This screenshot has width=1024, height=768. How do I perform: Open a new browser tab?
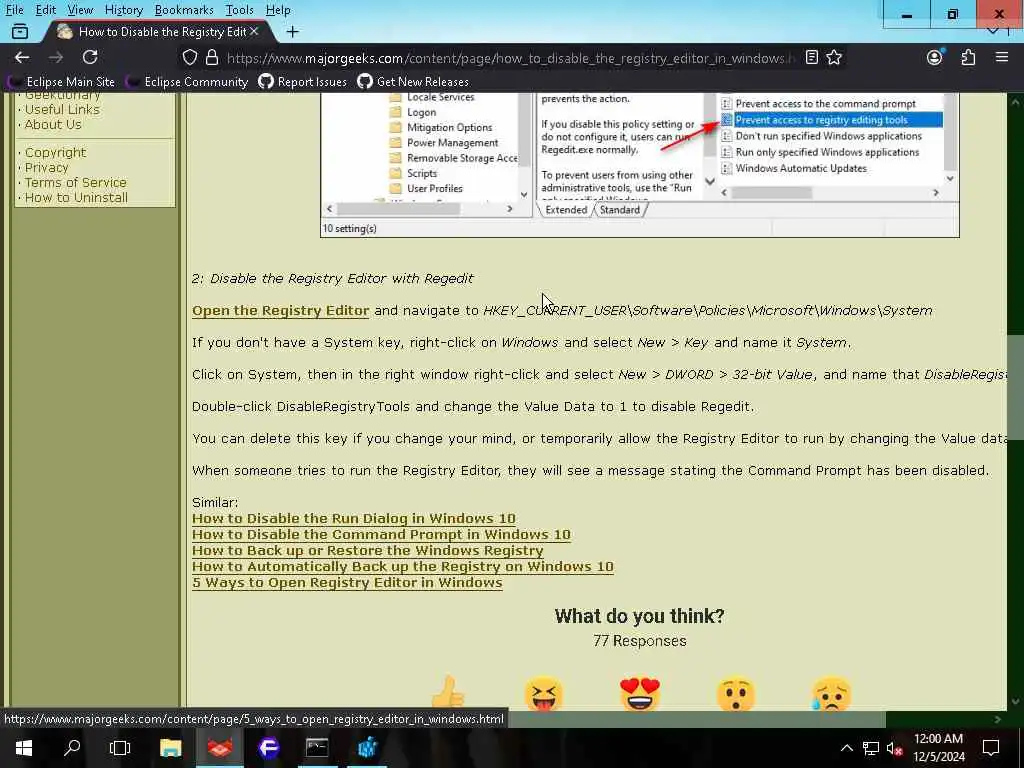coord(293,31)
